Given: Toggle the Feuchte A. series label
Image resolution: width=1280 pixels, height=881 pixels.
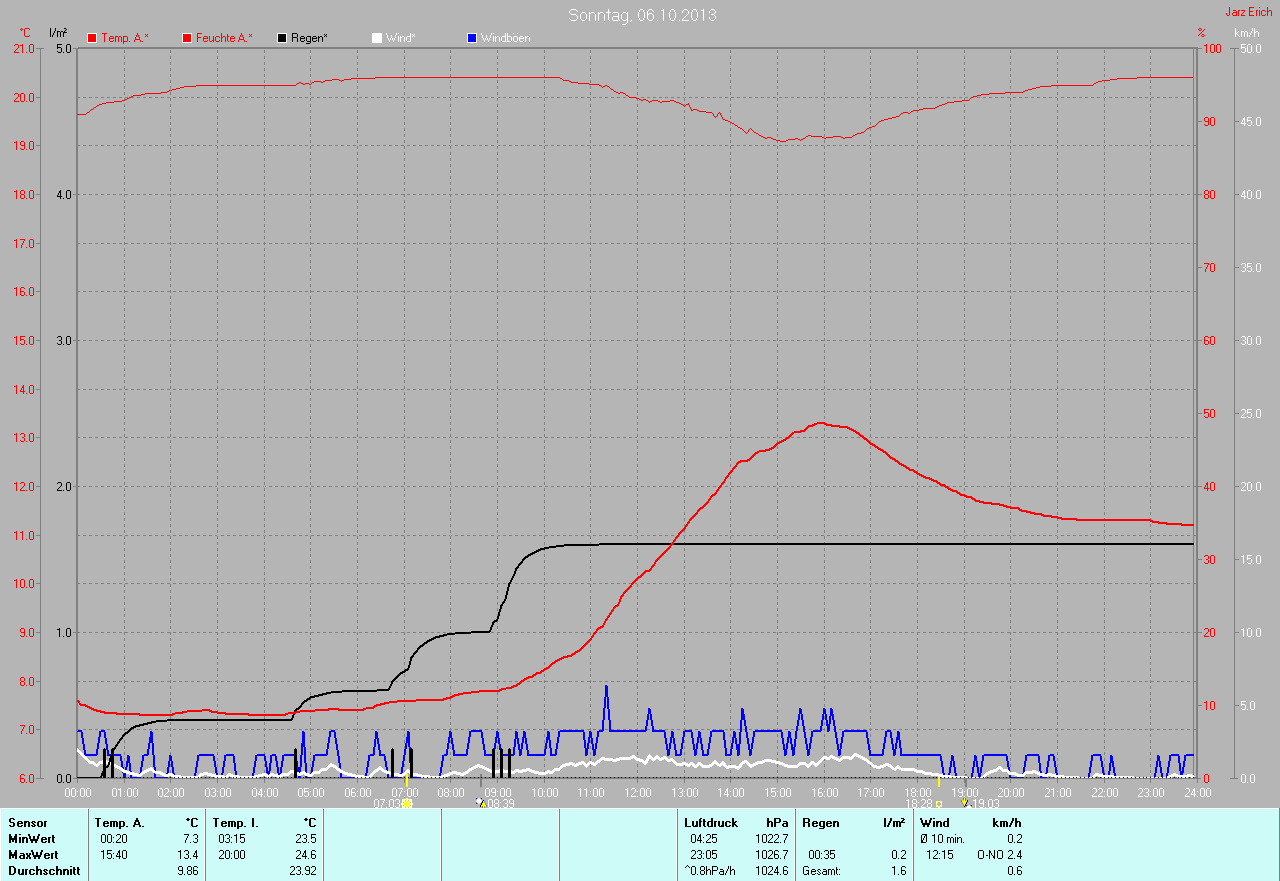Looking at the screenshot, I should [223, 38].
